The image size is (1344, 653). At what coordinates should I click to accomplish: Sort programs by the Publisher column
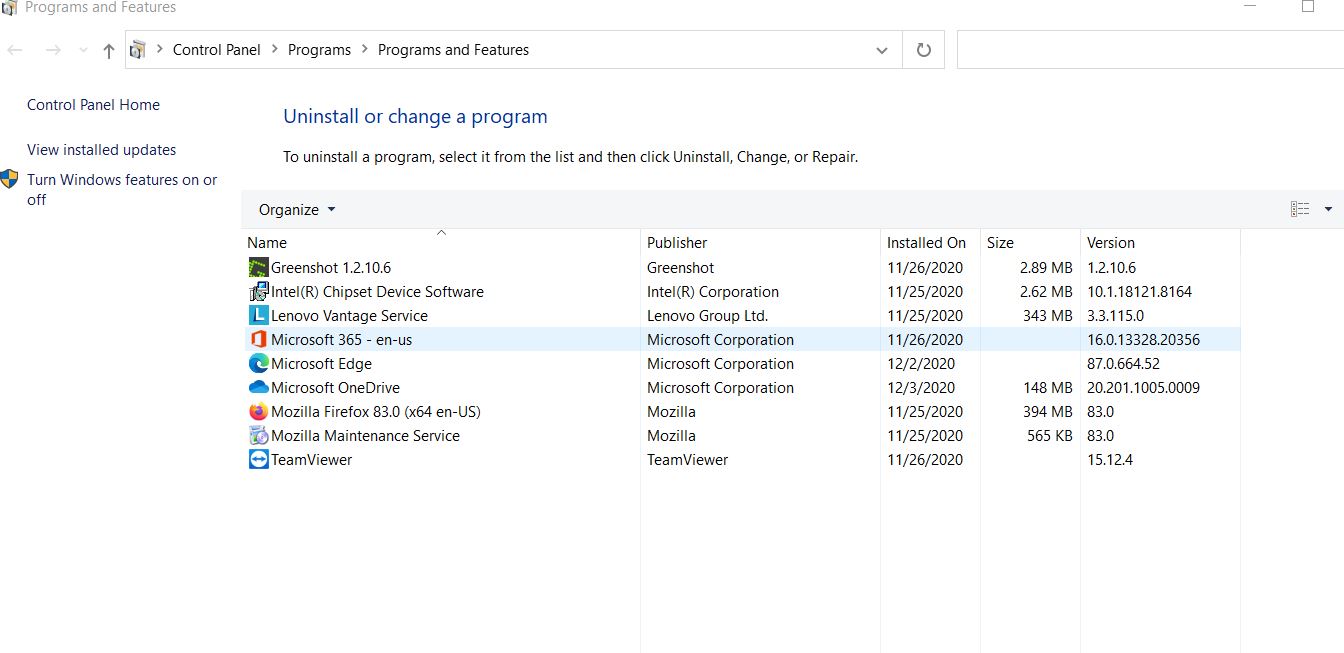(760, 243)
